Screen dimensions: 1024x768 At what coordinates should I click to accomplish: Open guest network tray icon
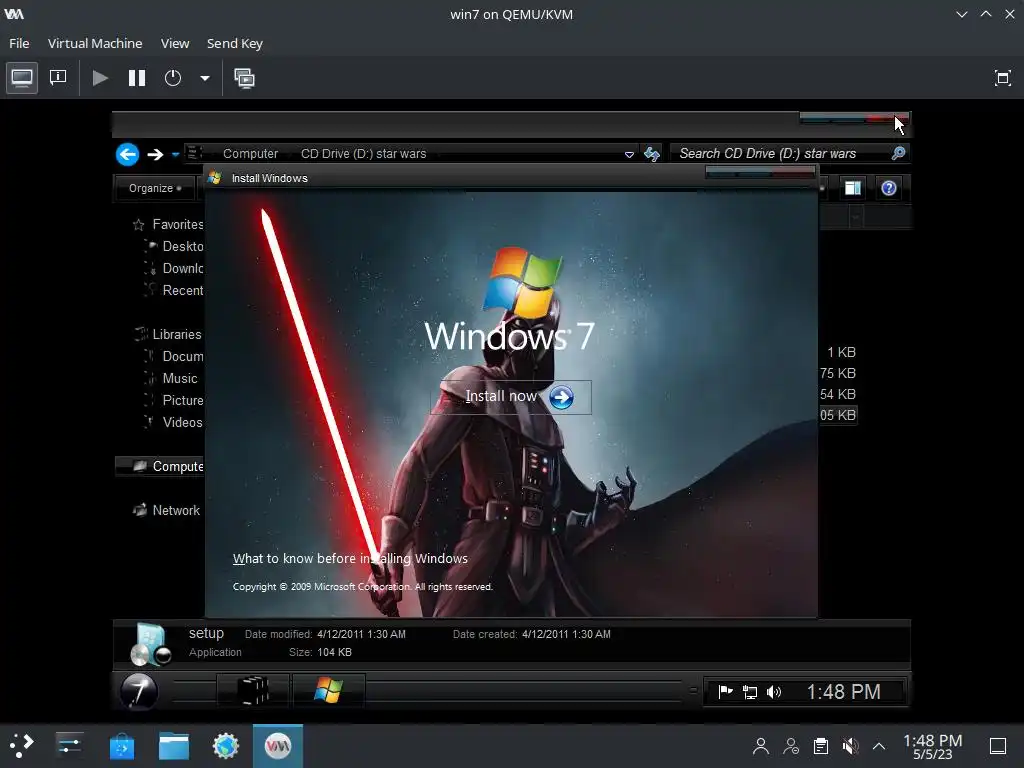click(x=750, y=692)
